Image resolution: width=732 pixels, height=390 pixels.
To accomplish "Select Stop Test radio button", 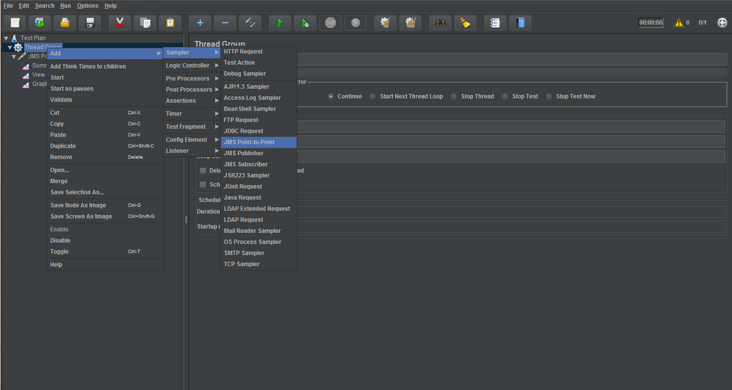I will point(505,96).
